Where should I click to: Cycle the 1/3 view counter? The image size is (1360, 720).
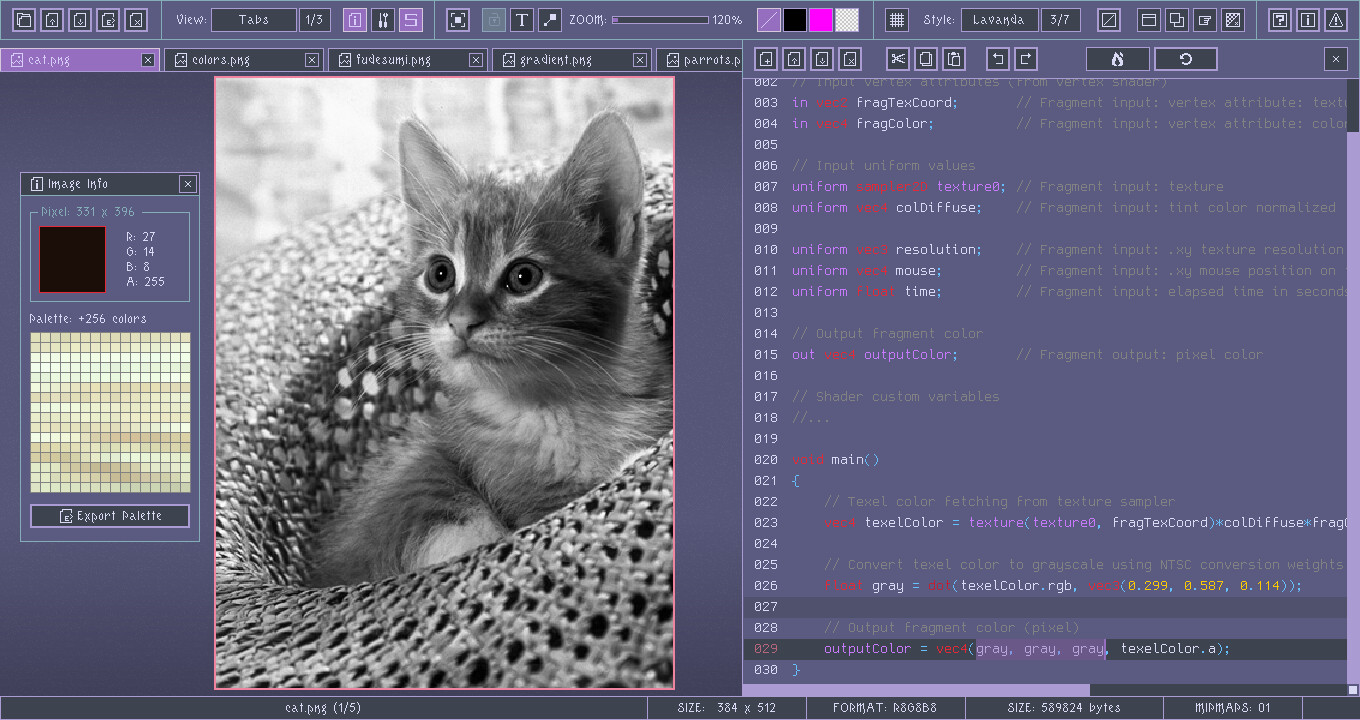click(x=315, y=19)
